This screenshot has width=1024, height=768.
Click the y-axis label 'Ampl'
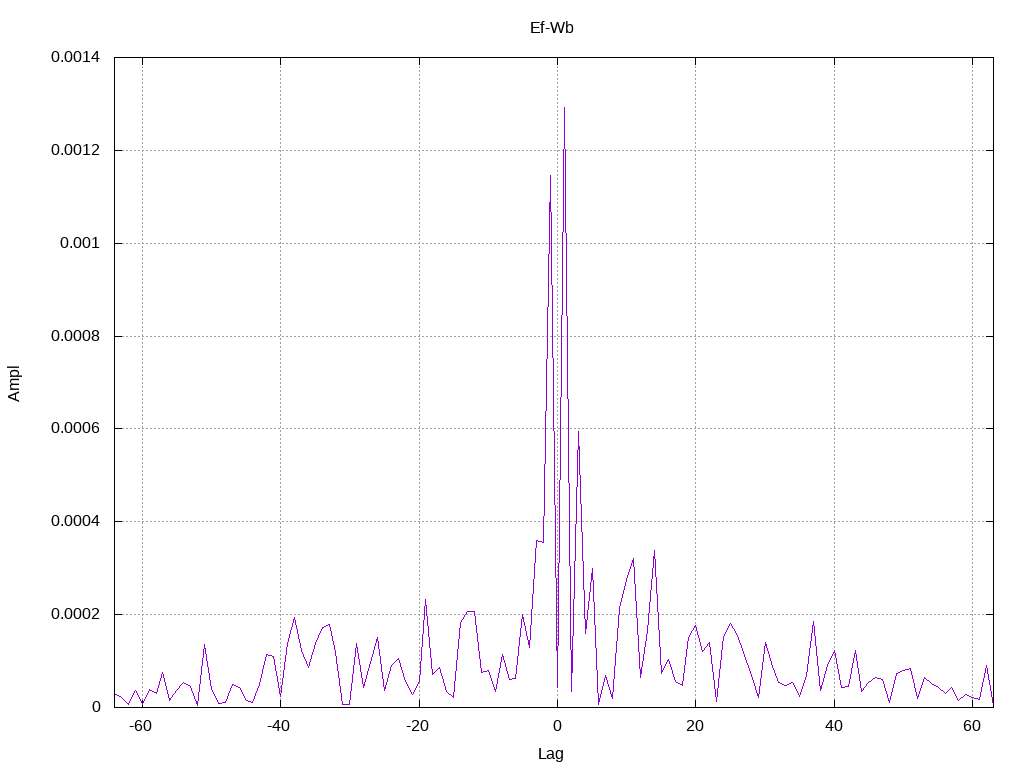14,383
